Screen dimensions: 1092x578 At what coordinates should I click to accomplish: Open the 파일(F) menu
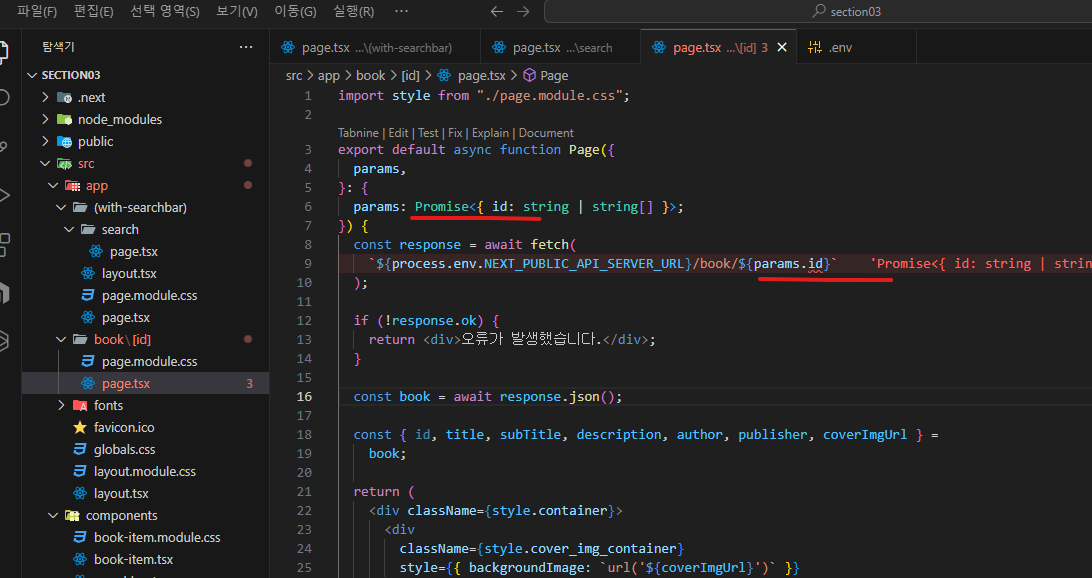(37, 11)
